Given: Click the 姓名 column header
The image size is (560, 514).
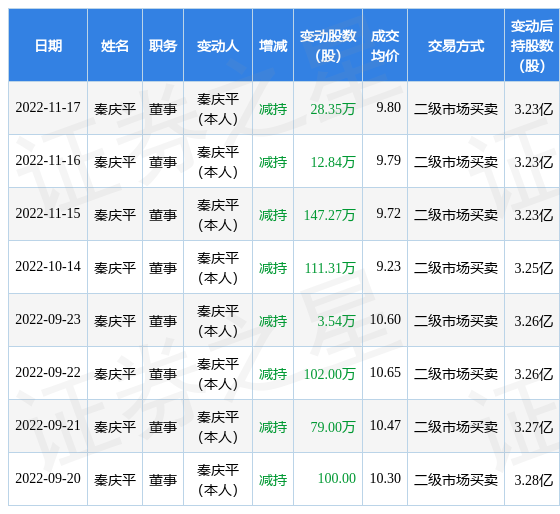Looking at the screenshot, I should pos(115,46).
